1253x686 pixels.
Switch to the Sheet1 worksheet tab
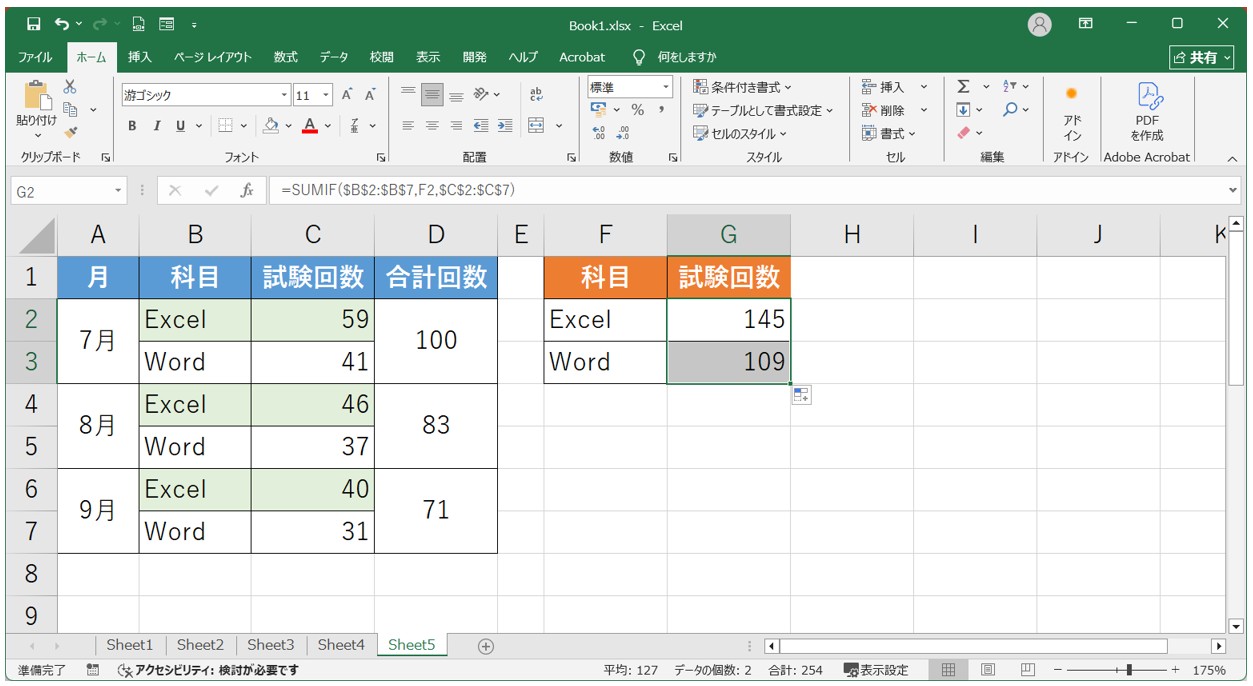point(130,645)
